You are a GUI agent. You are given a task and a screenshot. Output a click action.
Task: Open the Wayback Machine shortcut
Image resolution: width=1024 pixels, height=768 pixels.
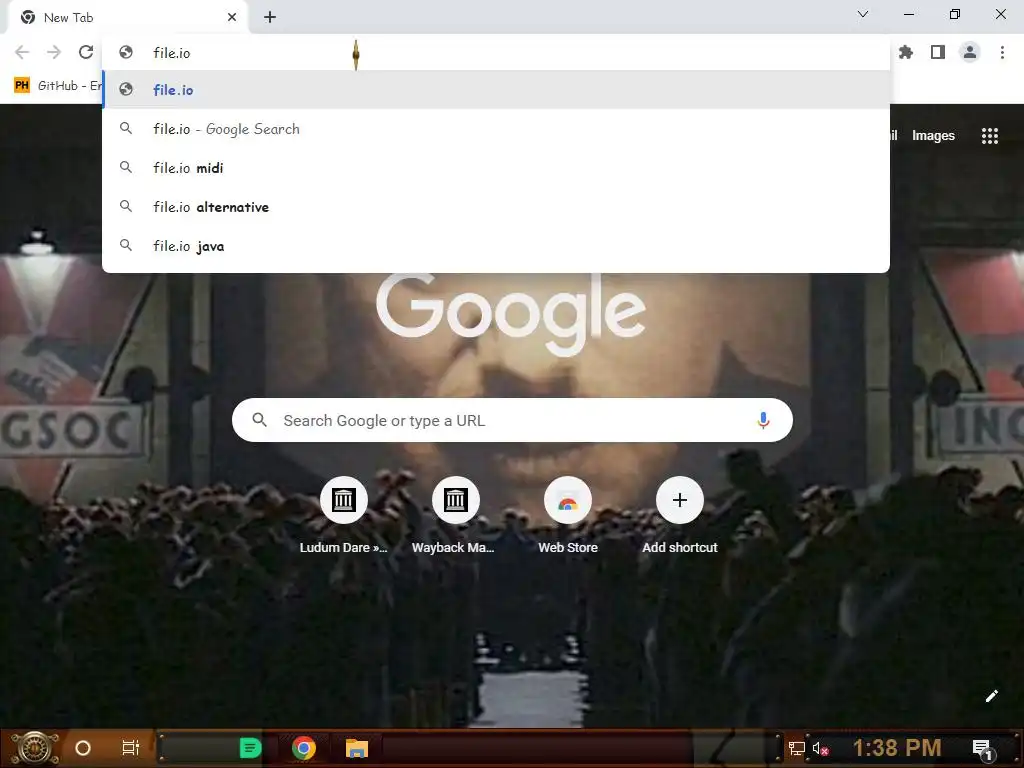click(455, 516)
